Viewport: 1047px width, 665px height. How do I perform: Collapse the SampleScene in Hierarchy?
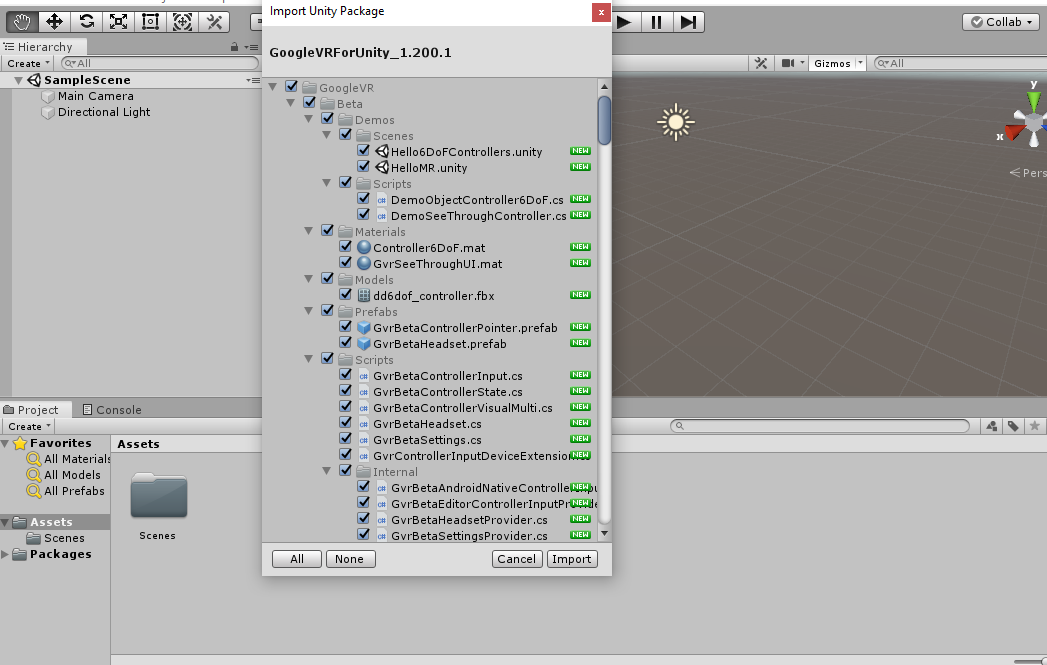(x=19, y=80)
